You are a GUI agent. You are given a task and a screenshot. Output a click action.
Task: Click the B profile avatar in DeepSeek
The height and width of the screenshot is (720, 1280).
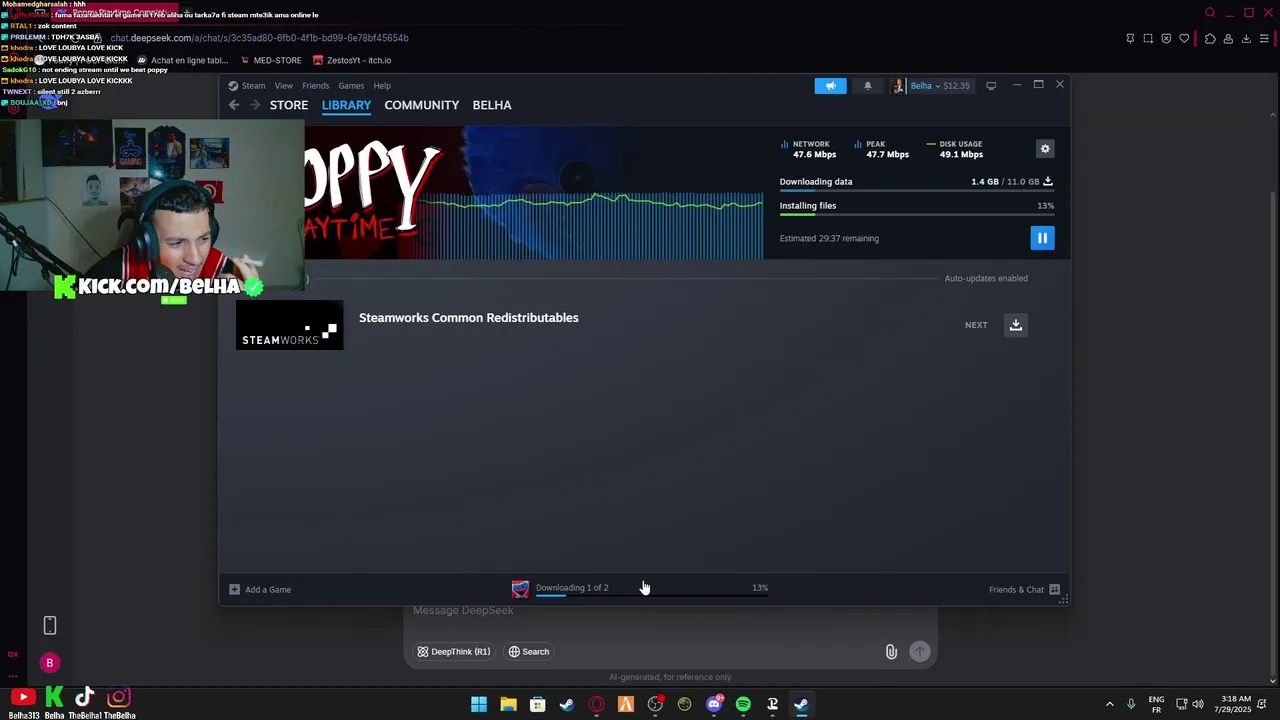(x=49, y=663)
